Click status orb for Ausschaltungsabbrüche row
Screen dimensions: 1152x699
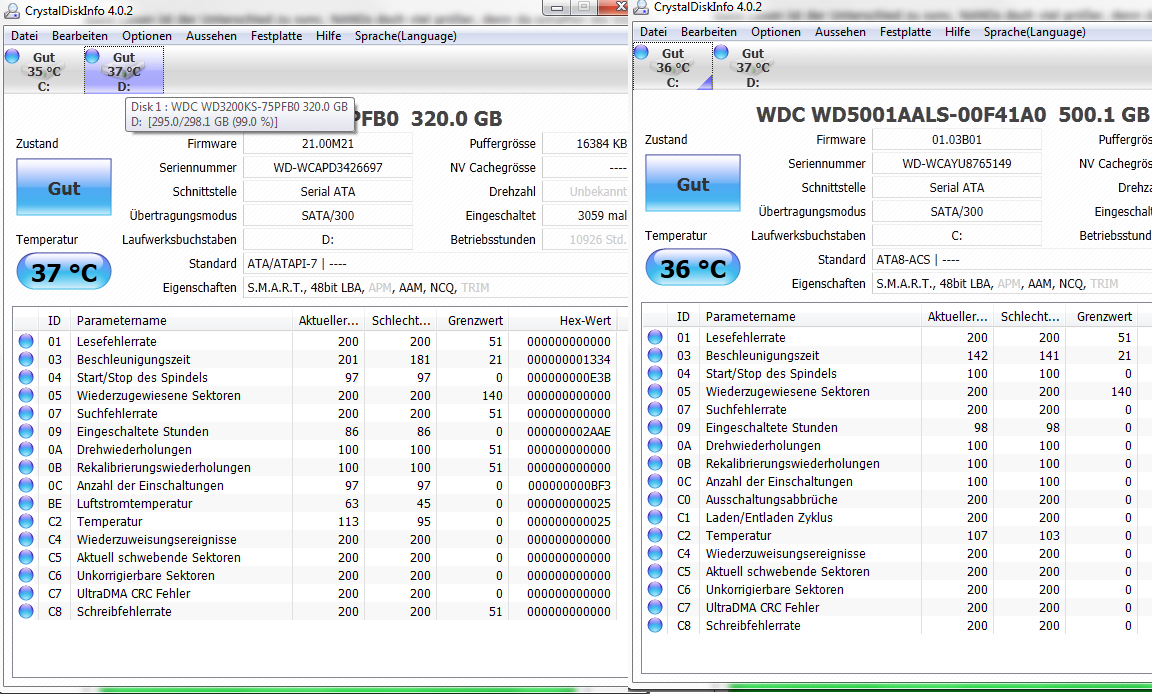[655, 499]
